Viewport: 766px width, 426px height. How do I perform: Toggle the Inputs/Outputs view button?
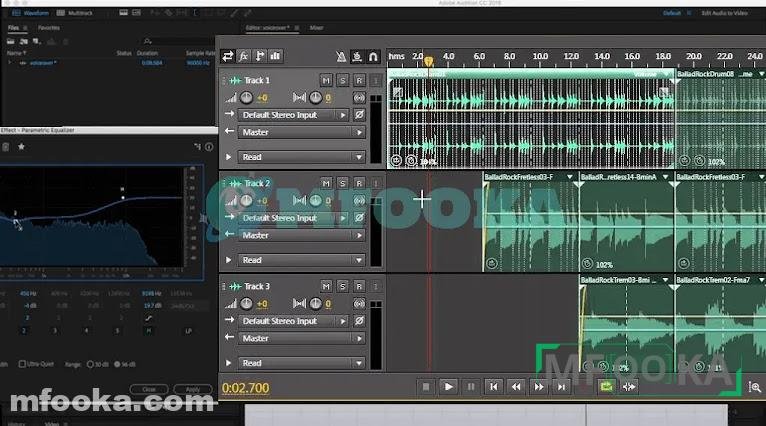click(228, 56)
